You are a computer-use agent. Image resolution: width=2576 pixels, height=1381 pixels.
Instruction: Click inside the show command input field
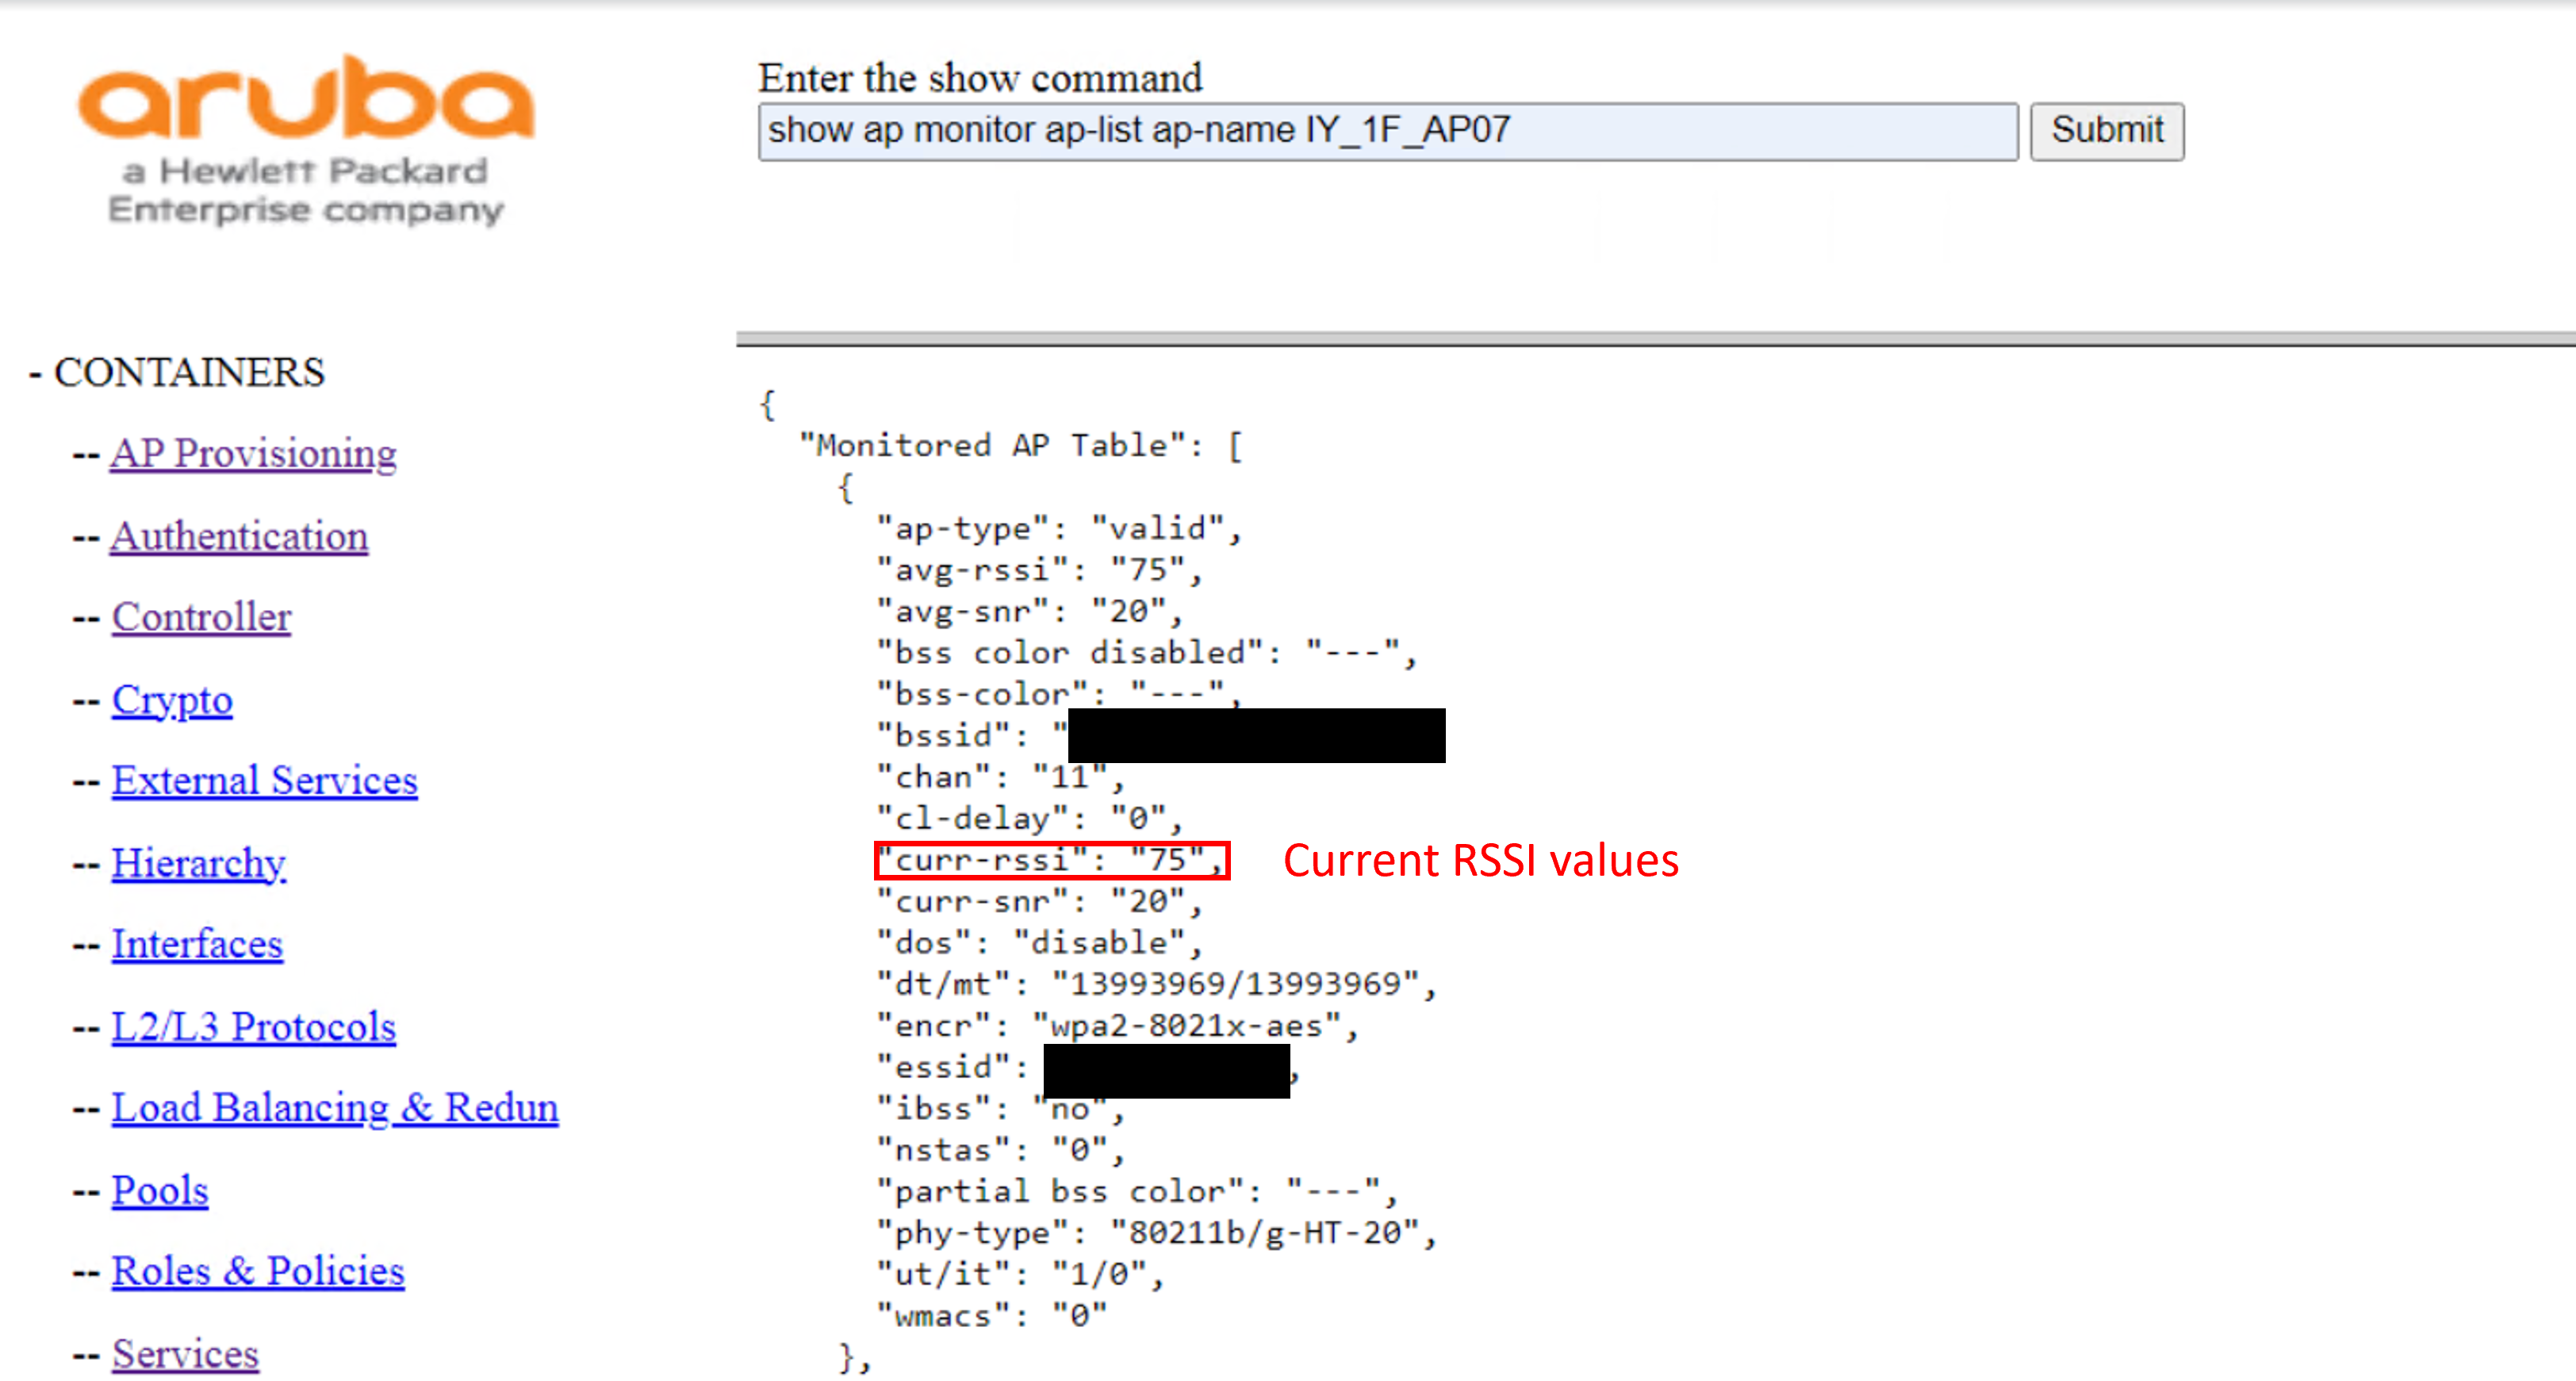tap(1390, 130)
